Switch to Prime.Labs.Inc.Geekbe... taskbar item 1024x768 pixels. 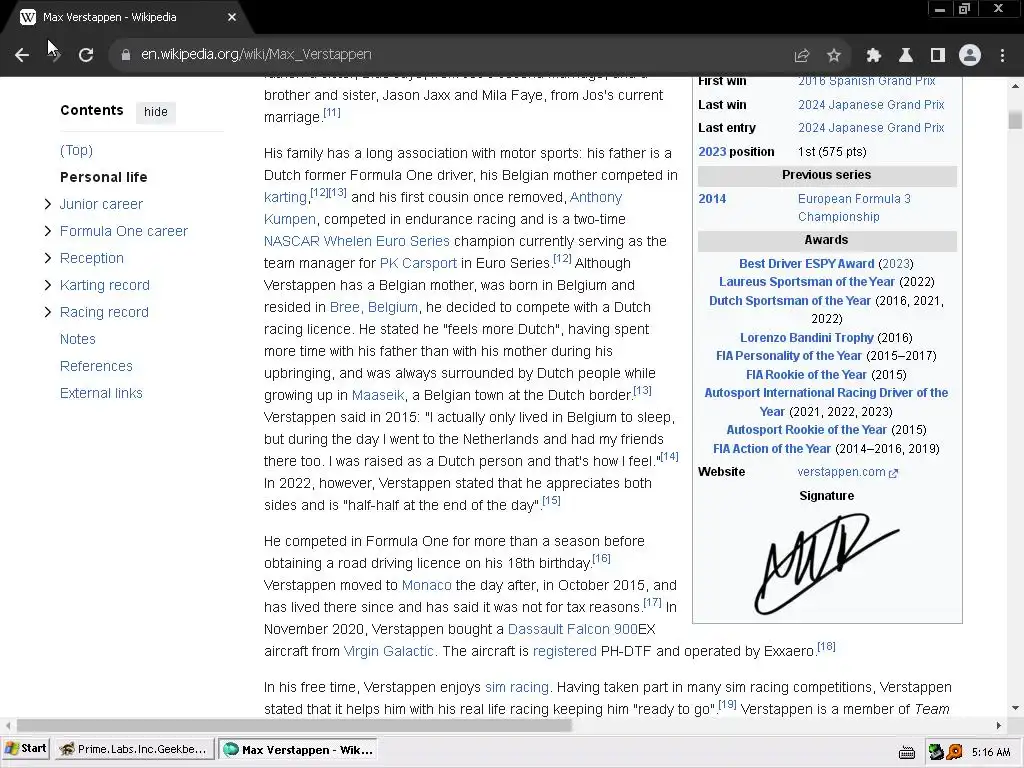(134, 750)
